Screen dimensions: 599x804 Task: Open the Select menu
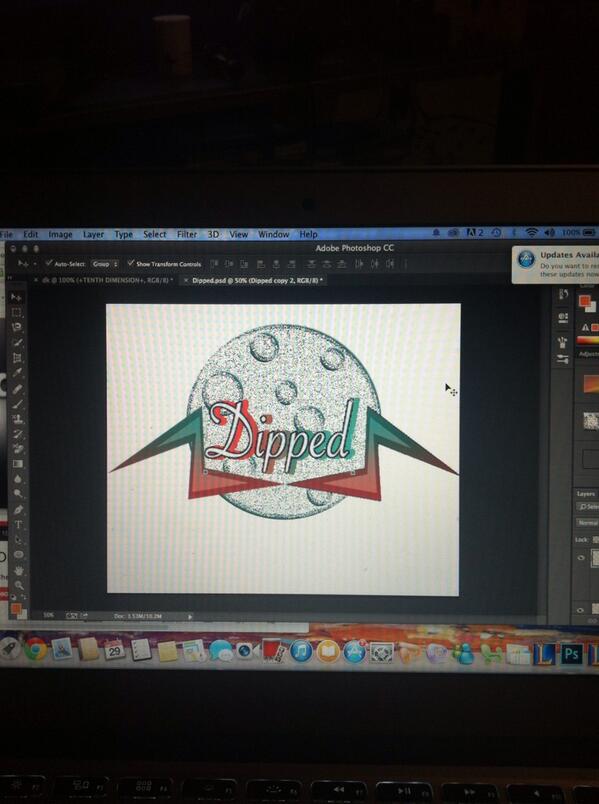pyautogui.click(x=154, y=234)
